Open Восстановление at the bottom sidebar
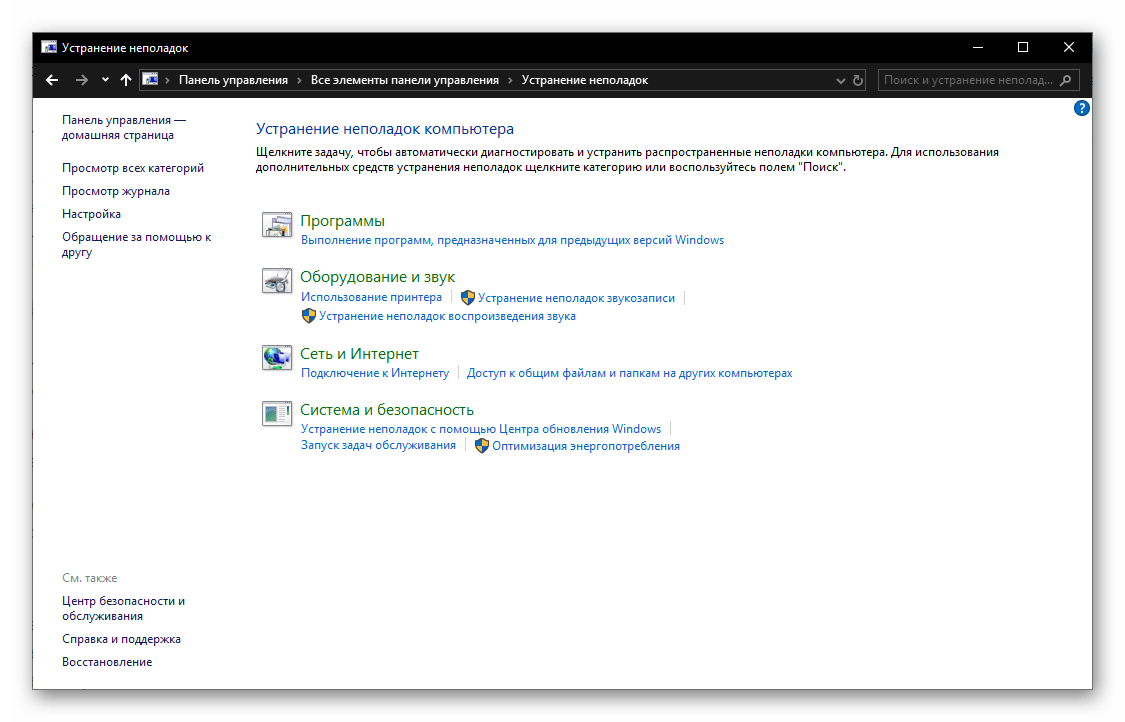The width and height of the screenshot is (1125, 722). click(107, 661)
